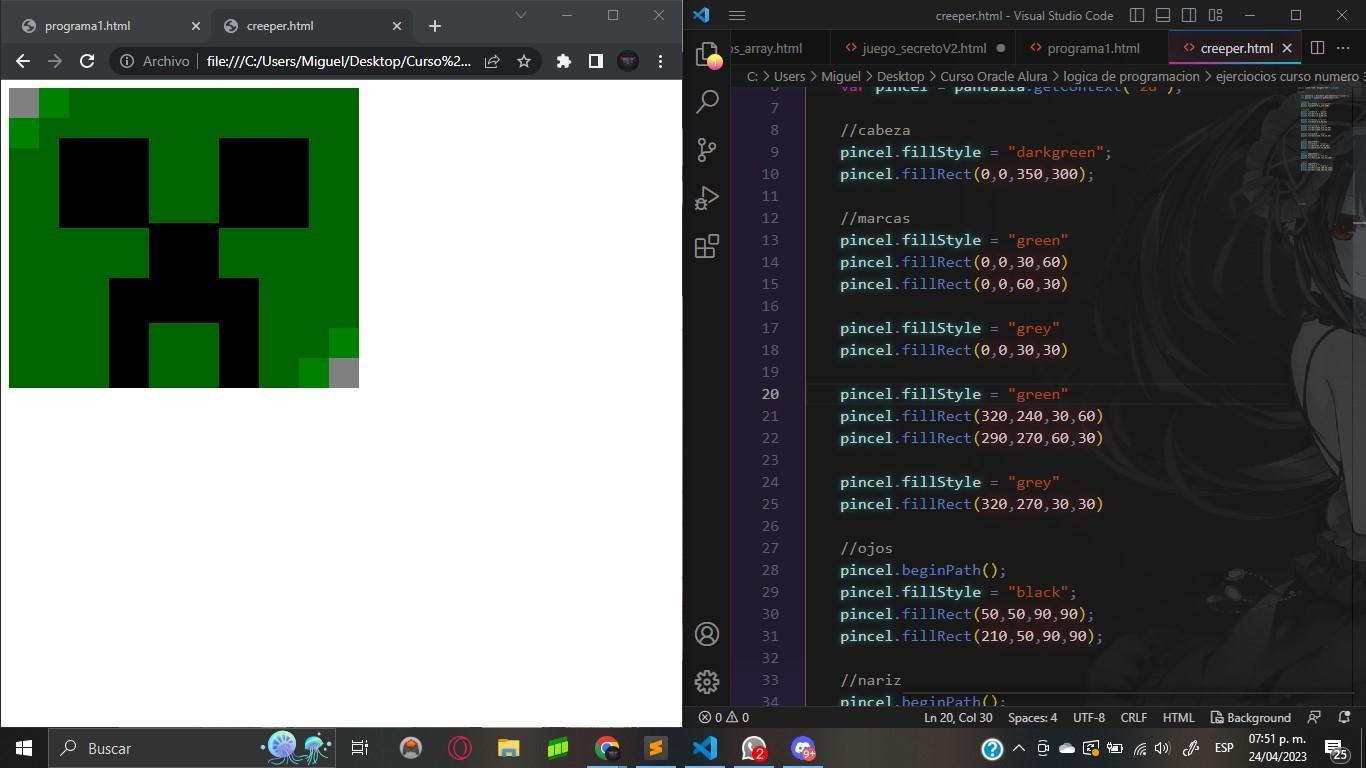The width and height of the screenshot is (1366, 768).
Task: Open the Chrome profile avatar menu
Action: pos(628,61)
